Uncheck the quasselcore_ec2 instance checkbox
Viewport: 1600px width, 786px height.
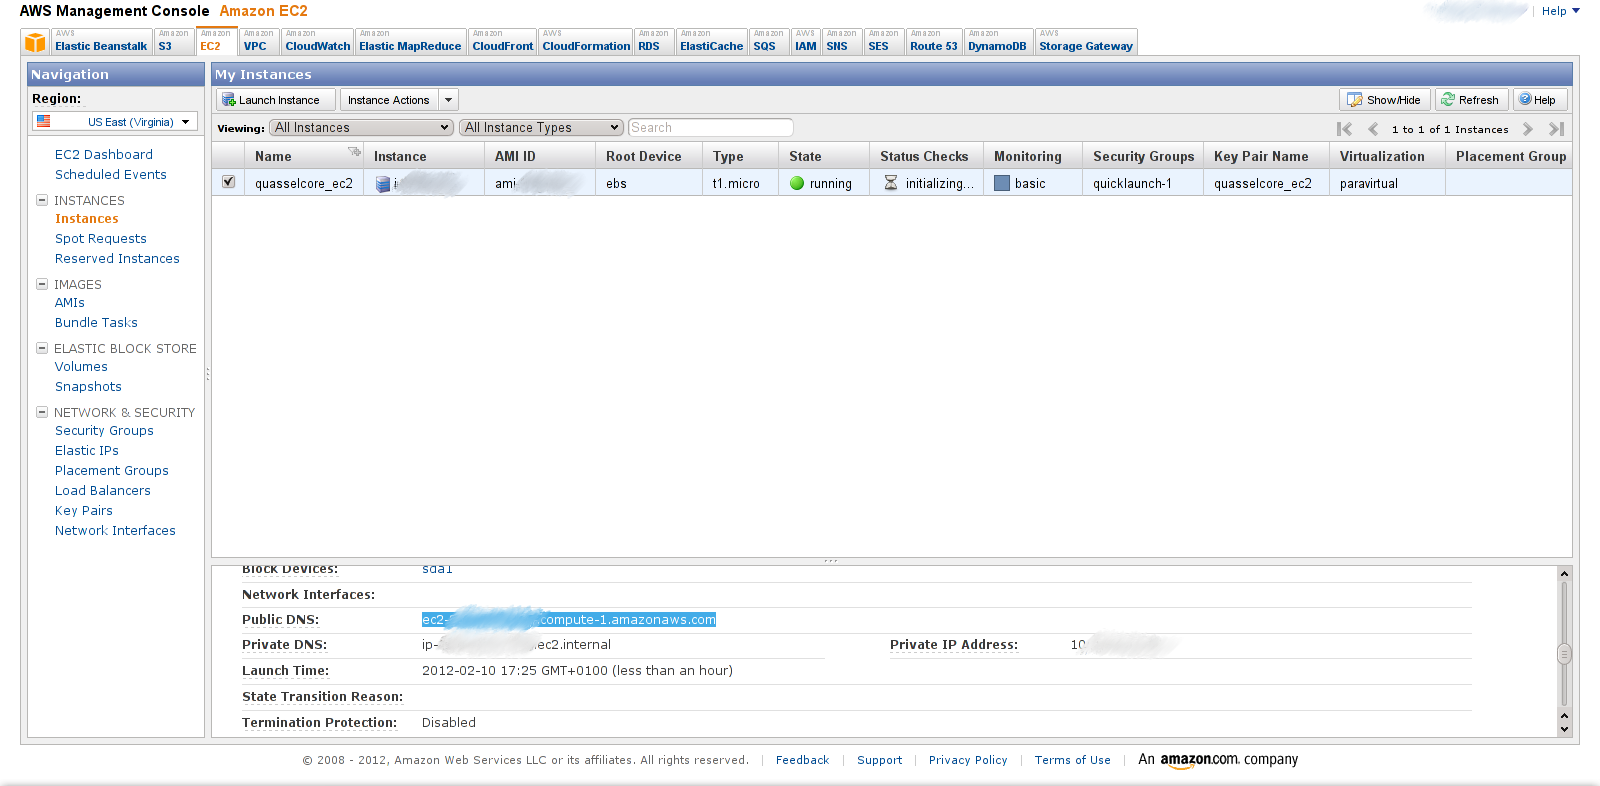229,182
